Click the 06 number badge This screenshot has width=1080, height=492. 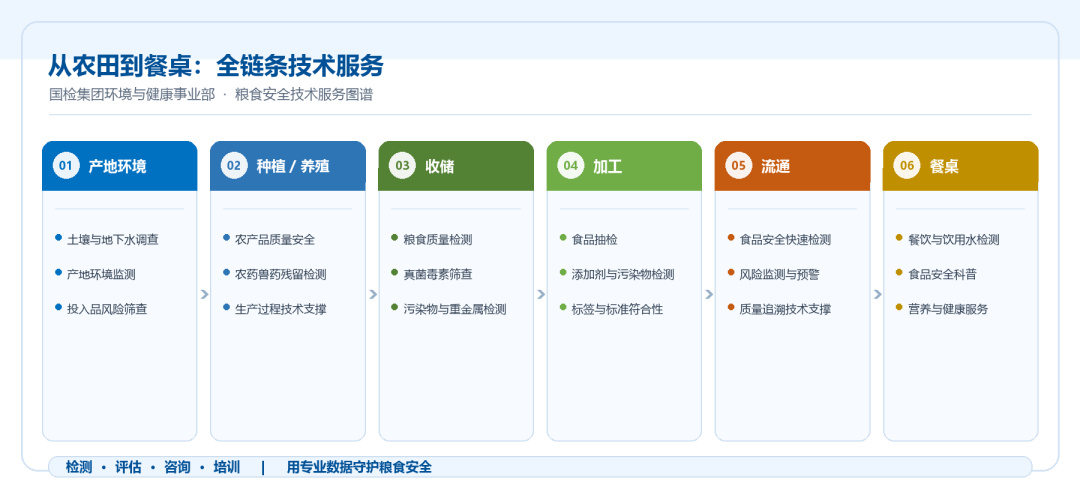[907, 165]
